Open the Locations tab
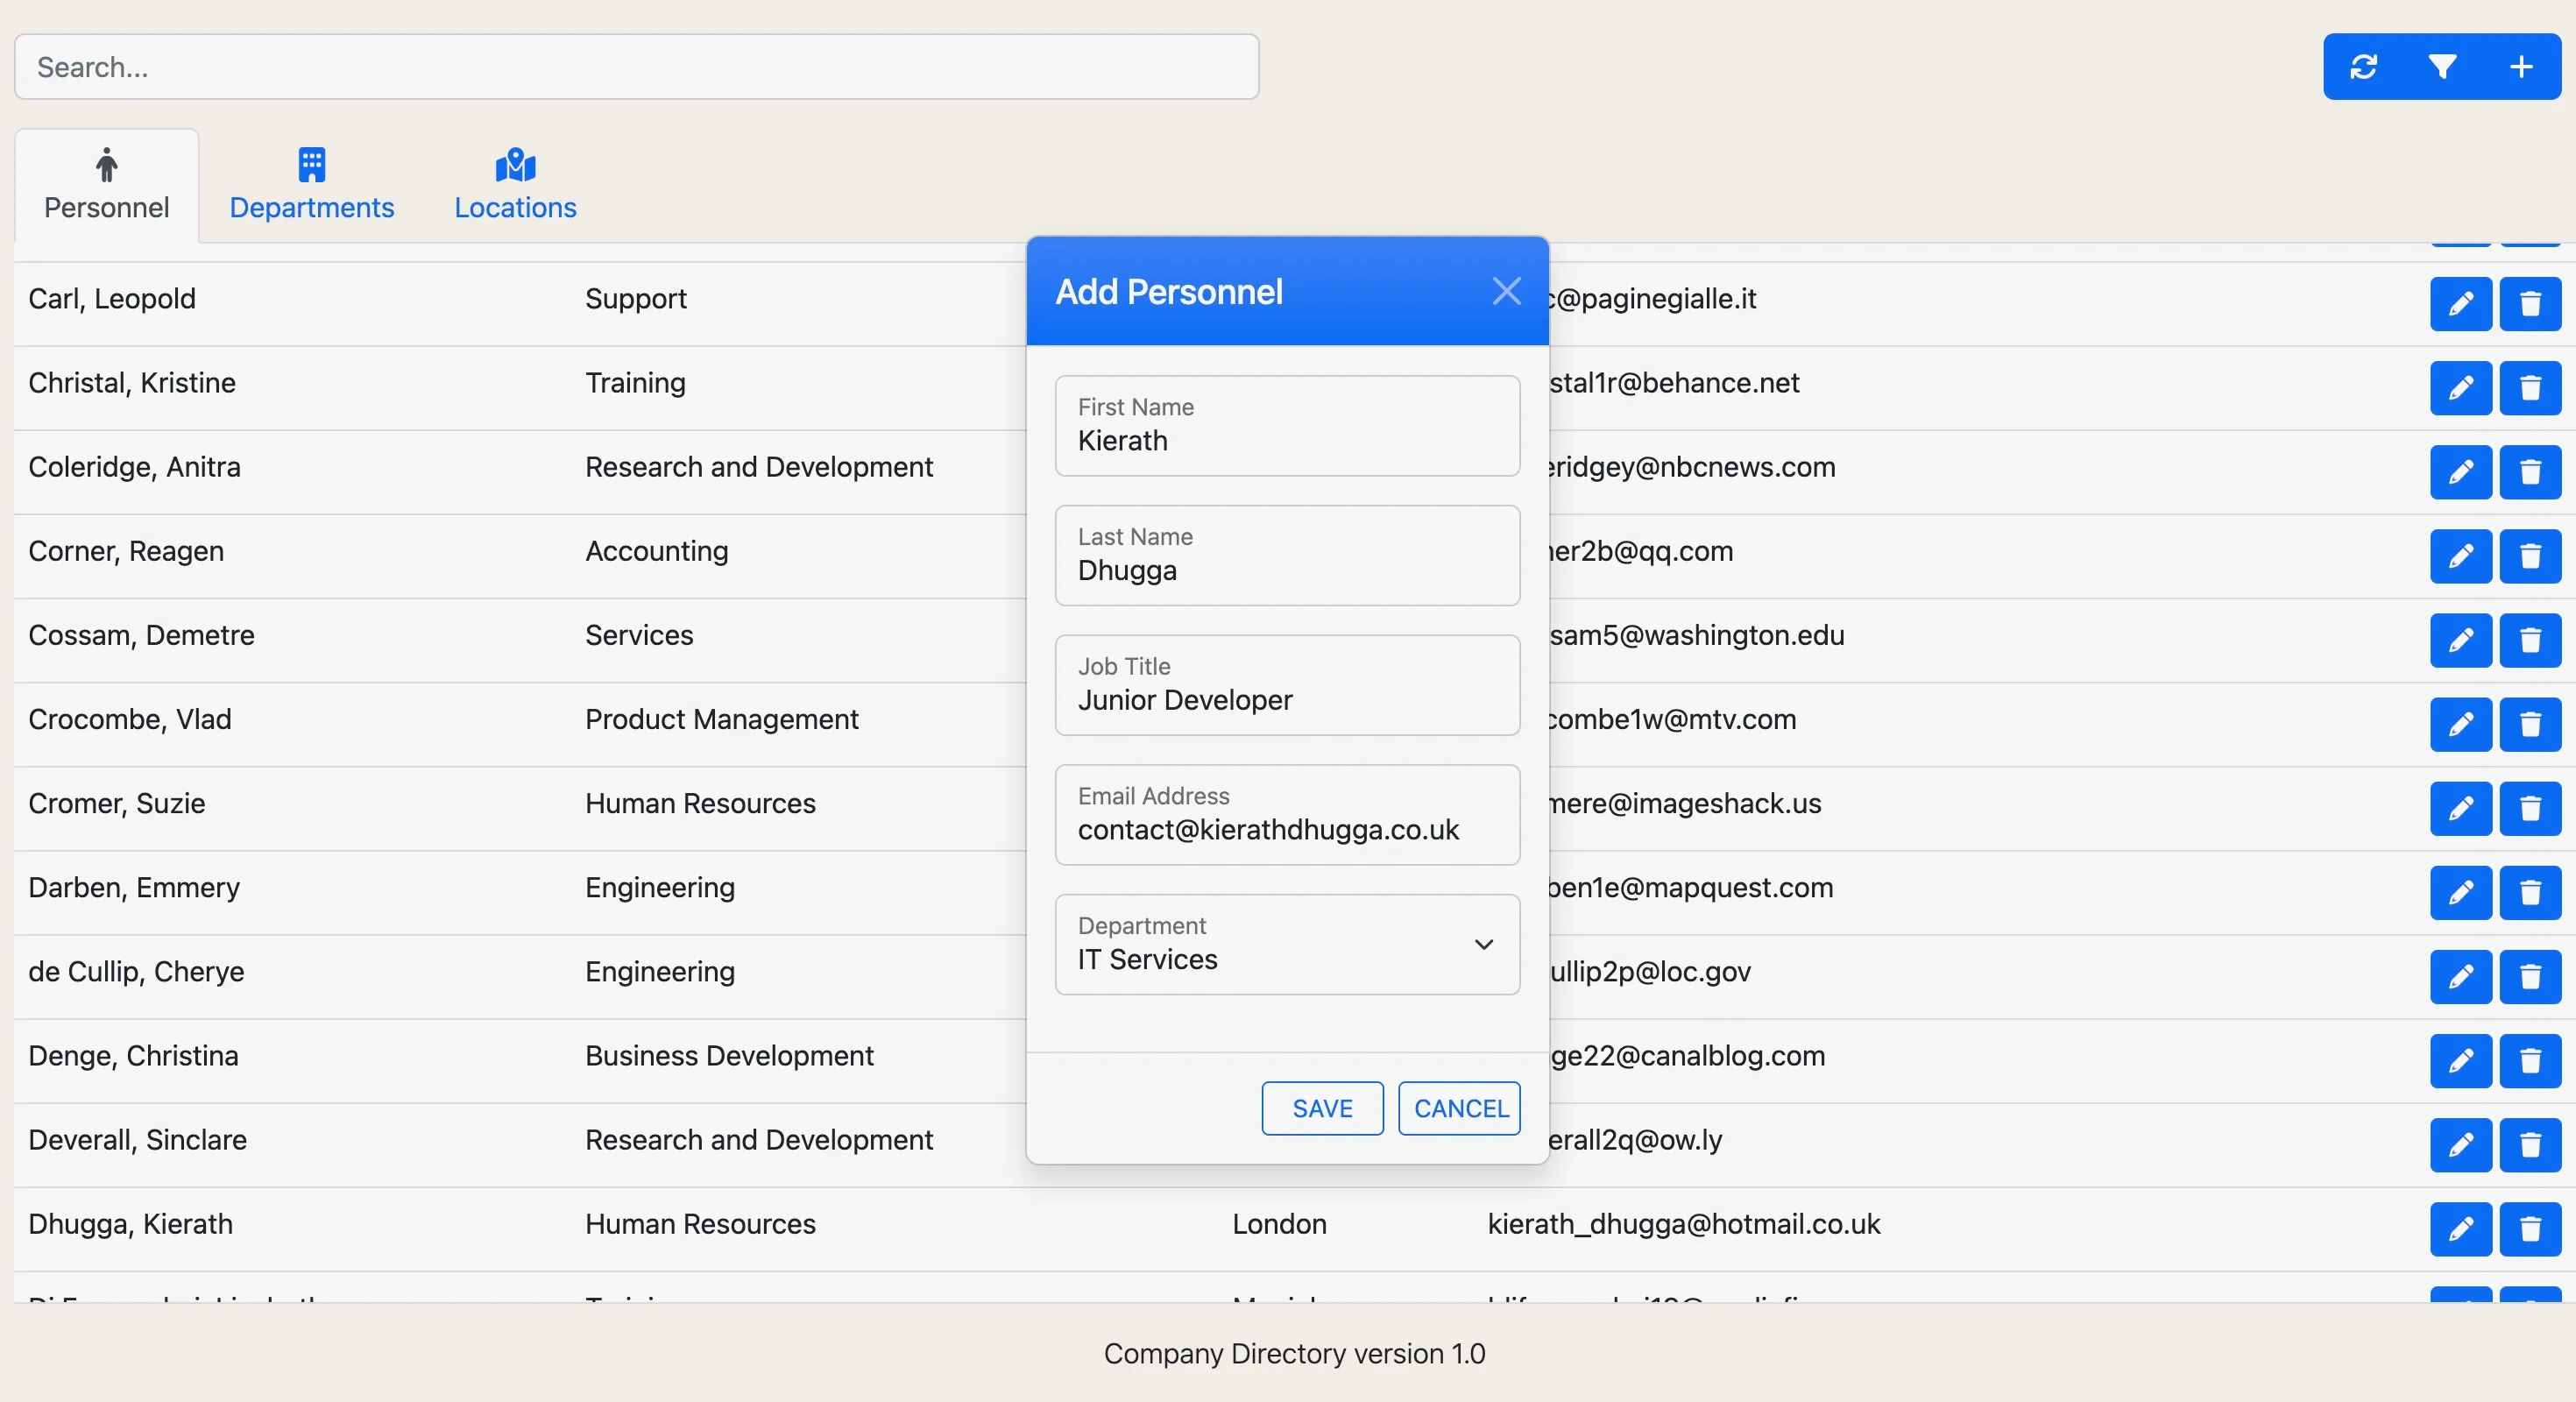Viewport: 2576px width, 1402px height. (x=515, y=185)
